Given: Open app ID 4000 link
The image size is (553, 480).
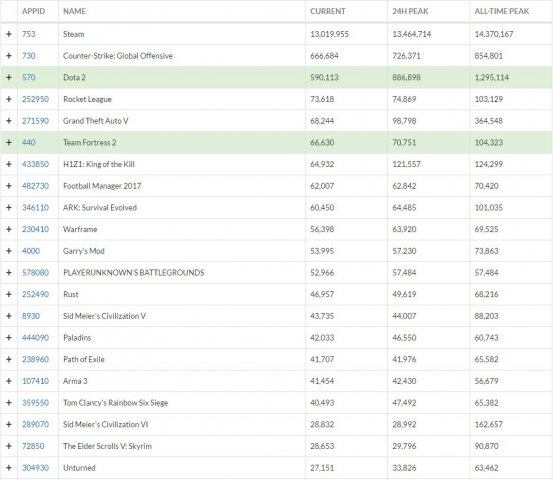Looking at the screenshot, I should [x=31, y=251].
